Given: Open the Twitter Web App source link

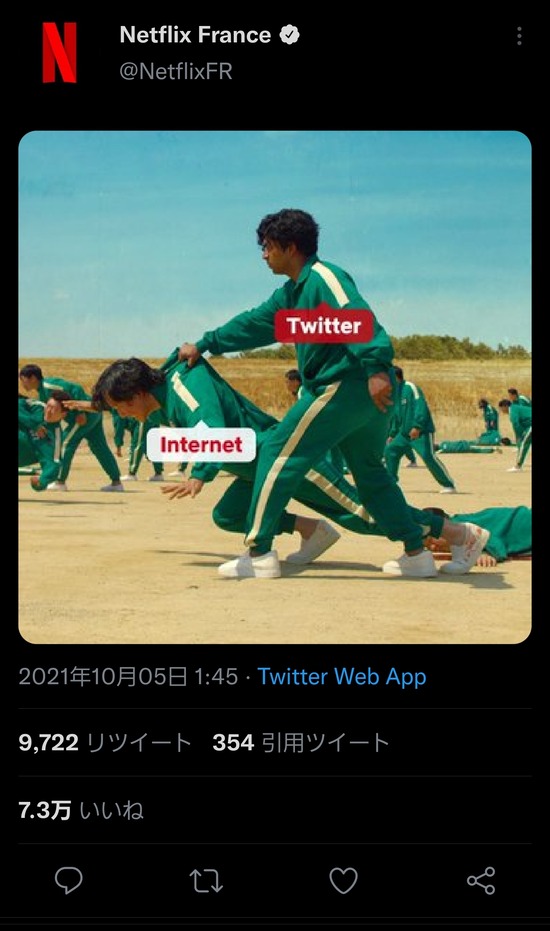Looking at the screenshot, I should coord(342,677).
